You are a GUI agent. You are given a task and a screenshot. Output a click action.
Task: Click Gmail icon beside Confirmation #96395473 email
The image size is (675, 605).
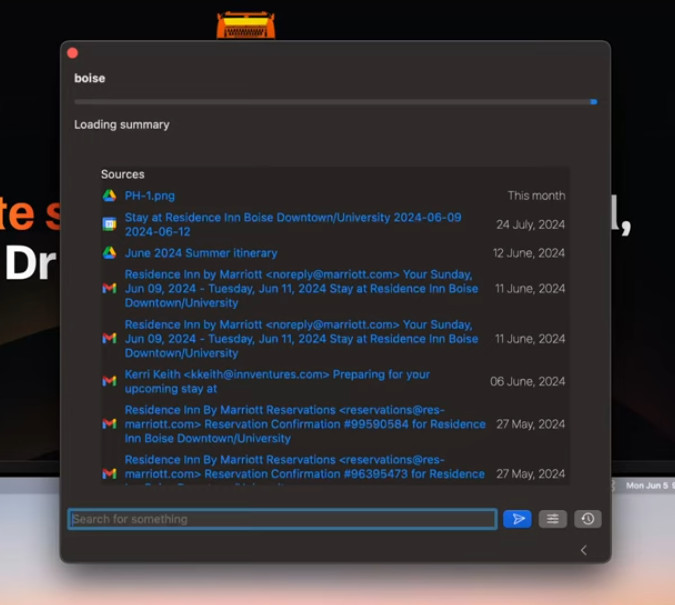click(109, 474)
